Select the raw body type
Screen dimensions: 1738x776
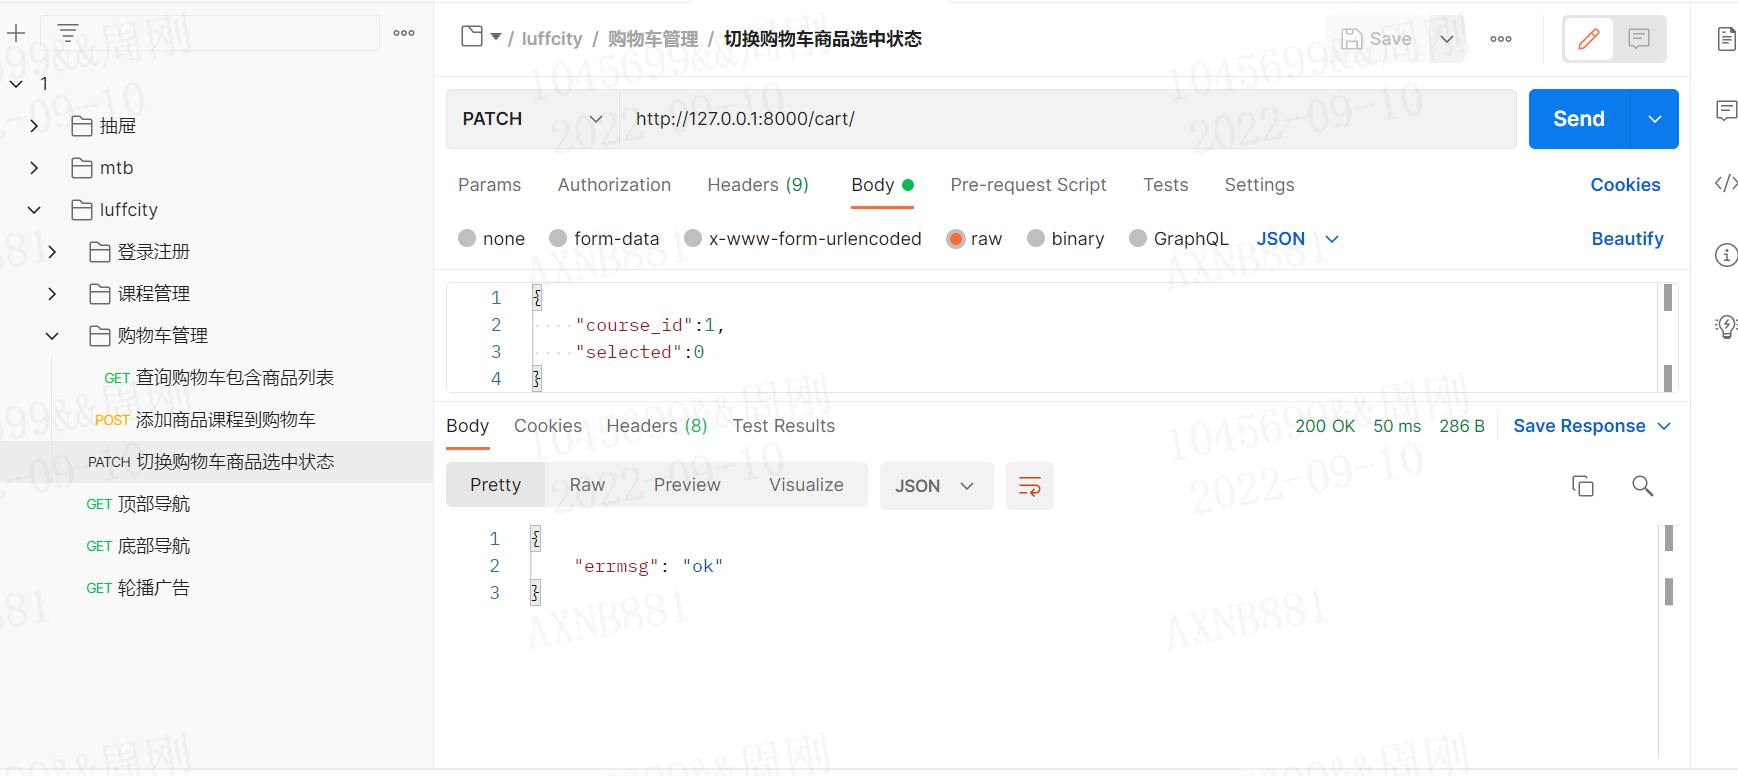click(x=956, y=238)
